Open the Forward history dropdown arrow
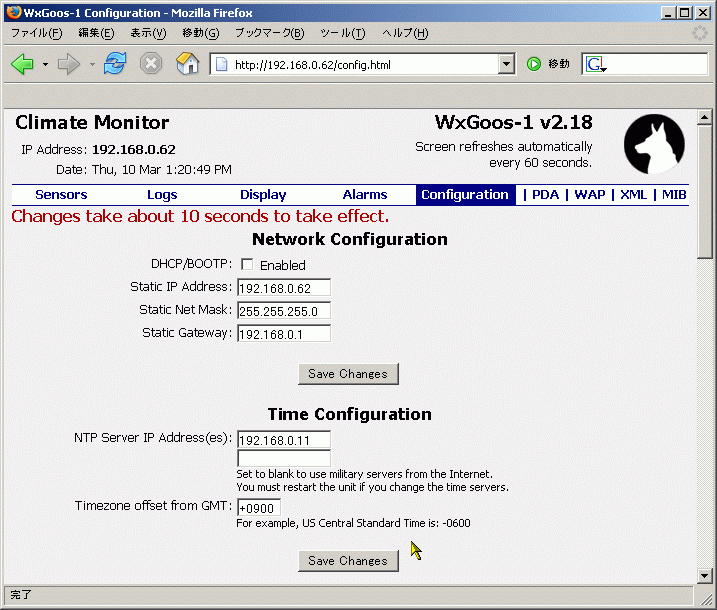 (92, 64)
